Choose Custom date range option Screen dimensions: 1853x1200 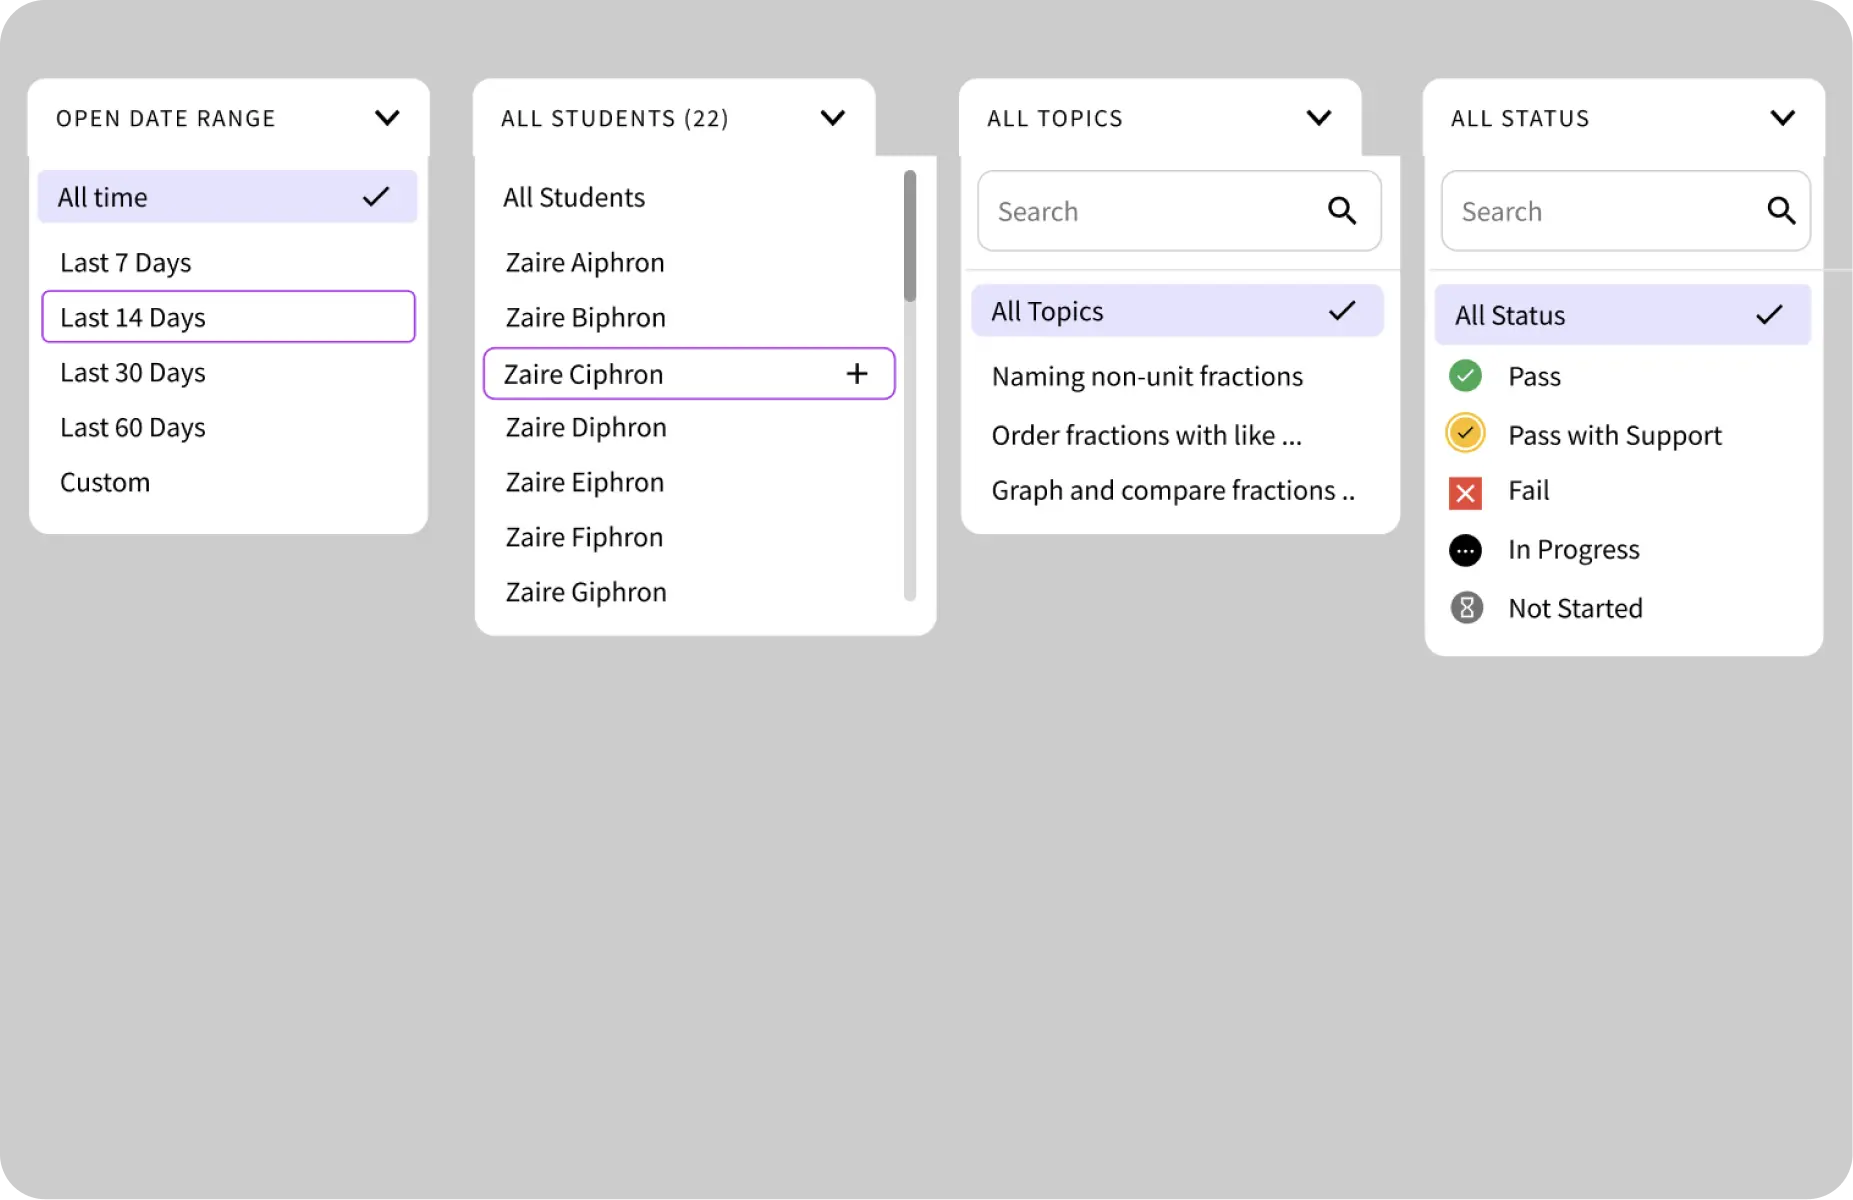tap(105, 482)
